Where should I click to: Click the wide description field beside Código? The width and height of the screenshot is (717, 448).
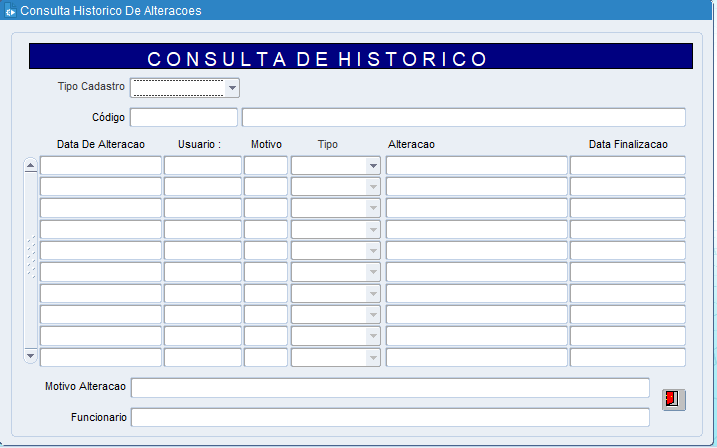(x=464, y=117)
